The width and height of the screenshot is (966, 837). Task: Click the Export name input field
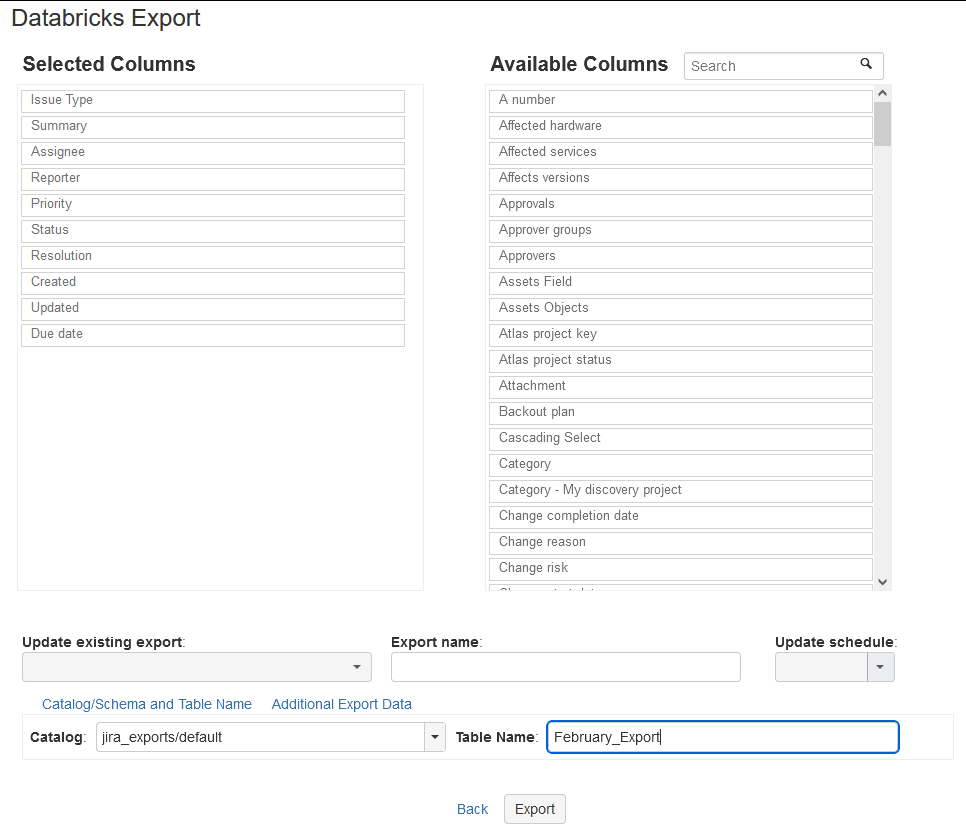[566, 667]
